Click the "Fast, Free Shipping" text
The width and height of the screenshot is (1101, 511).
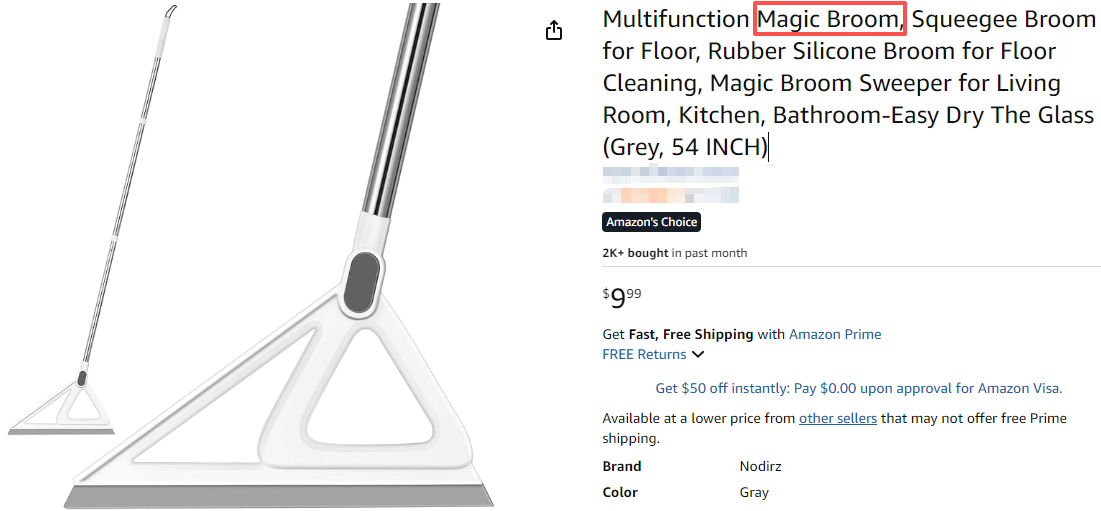pos(690,334)
